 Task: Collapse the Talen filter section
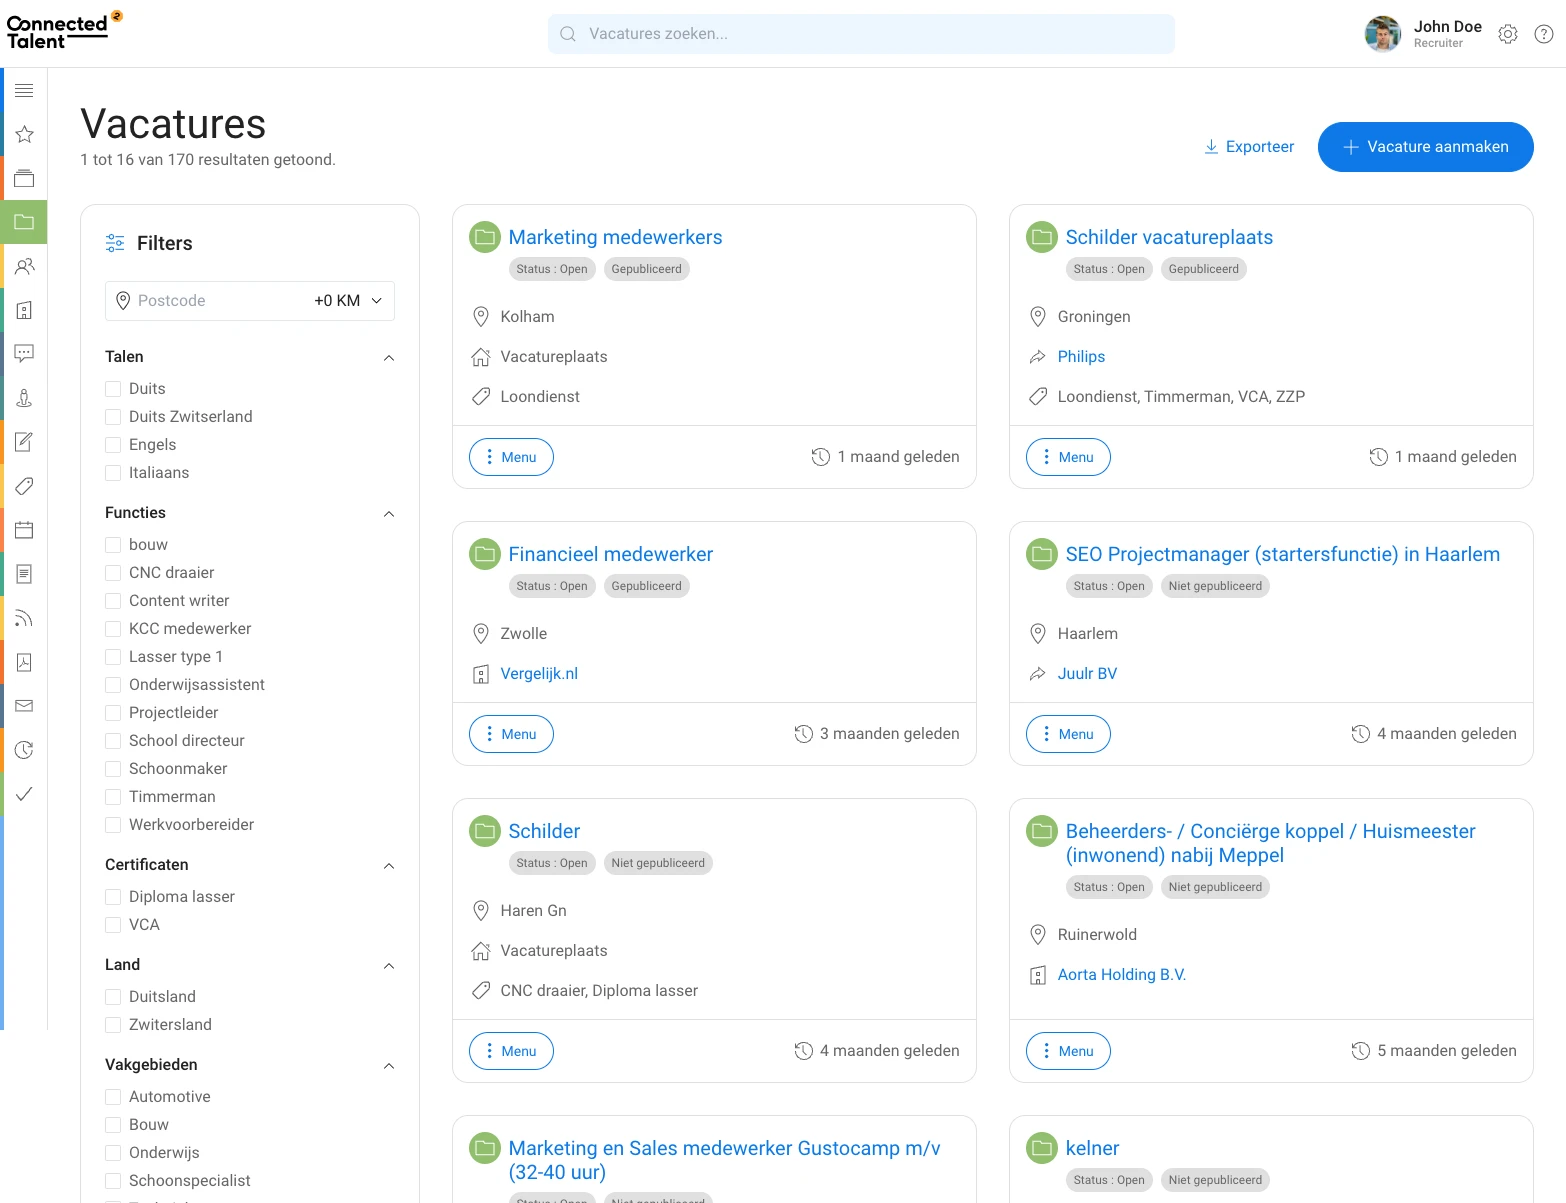[x=389, y=357]
